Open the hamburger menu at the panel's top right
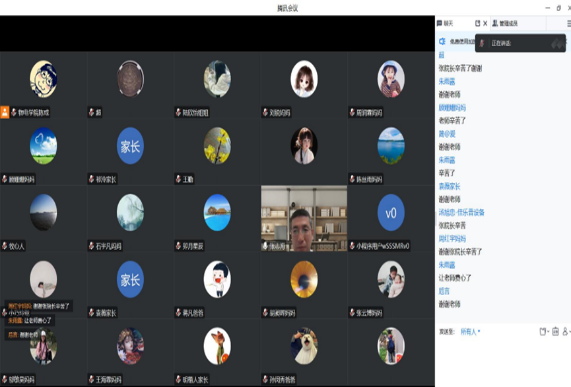 569,23
